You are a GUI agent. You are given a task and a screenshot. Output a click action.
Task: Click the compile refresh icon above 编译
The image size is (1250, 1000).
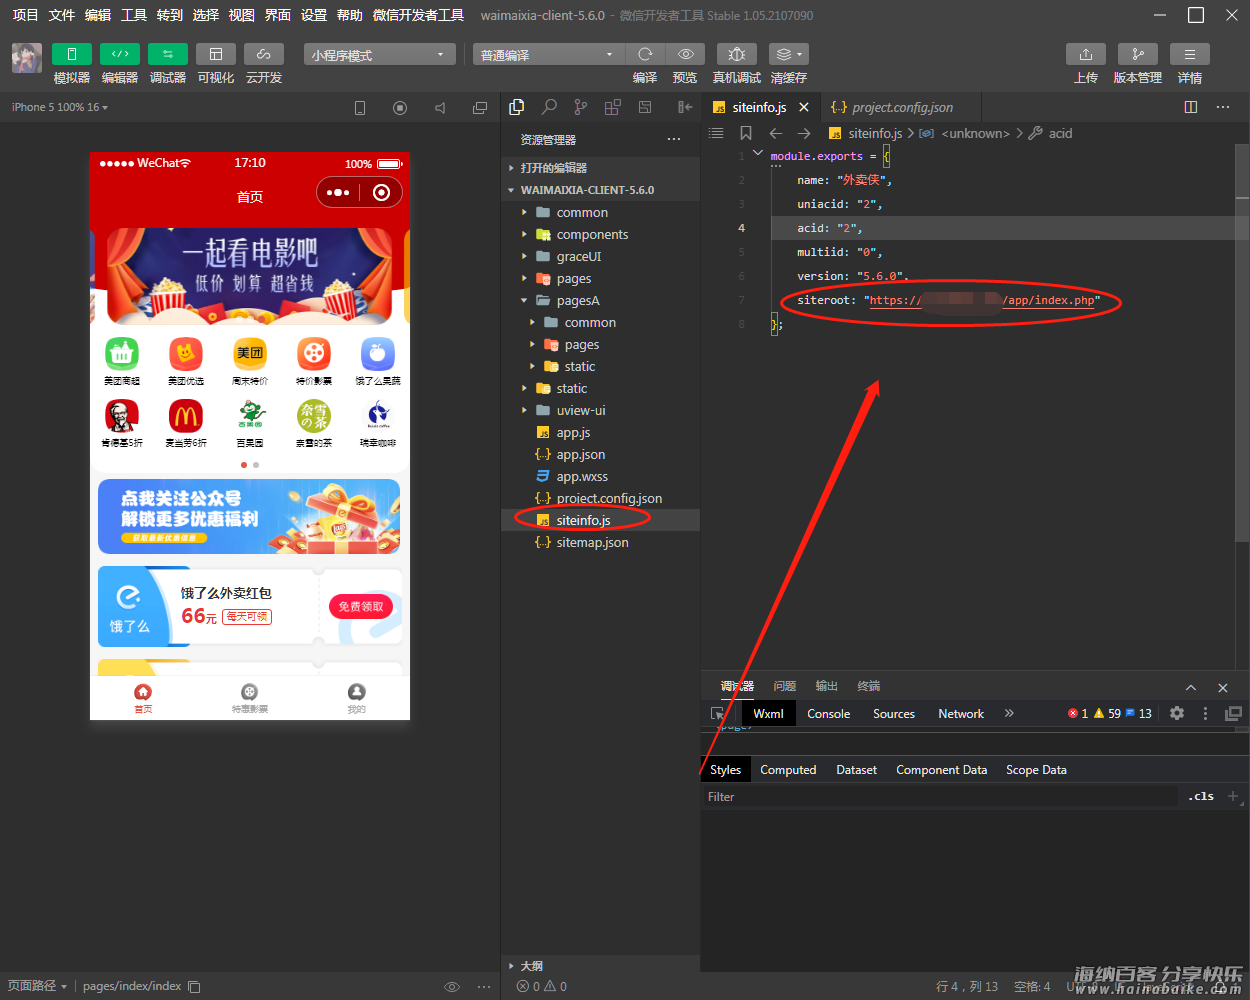click(645, 54)
